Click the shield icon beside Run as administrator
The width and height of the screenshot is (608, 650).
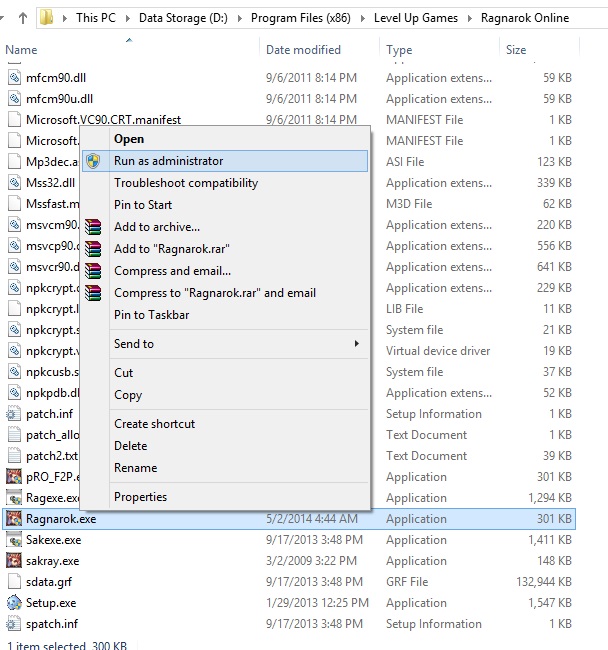[x=94, y=161]
